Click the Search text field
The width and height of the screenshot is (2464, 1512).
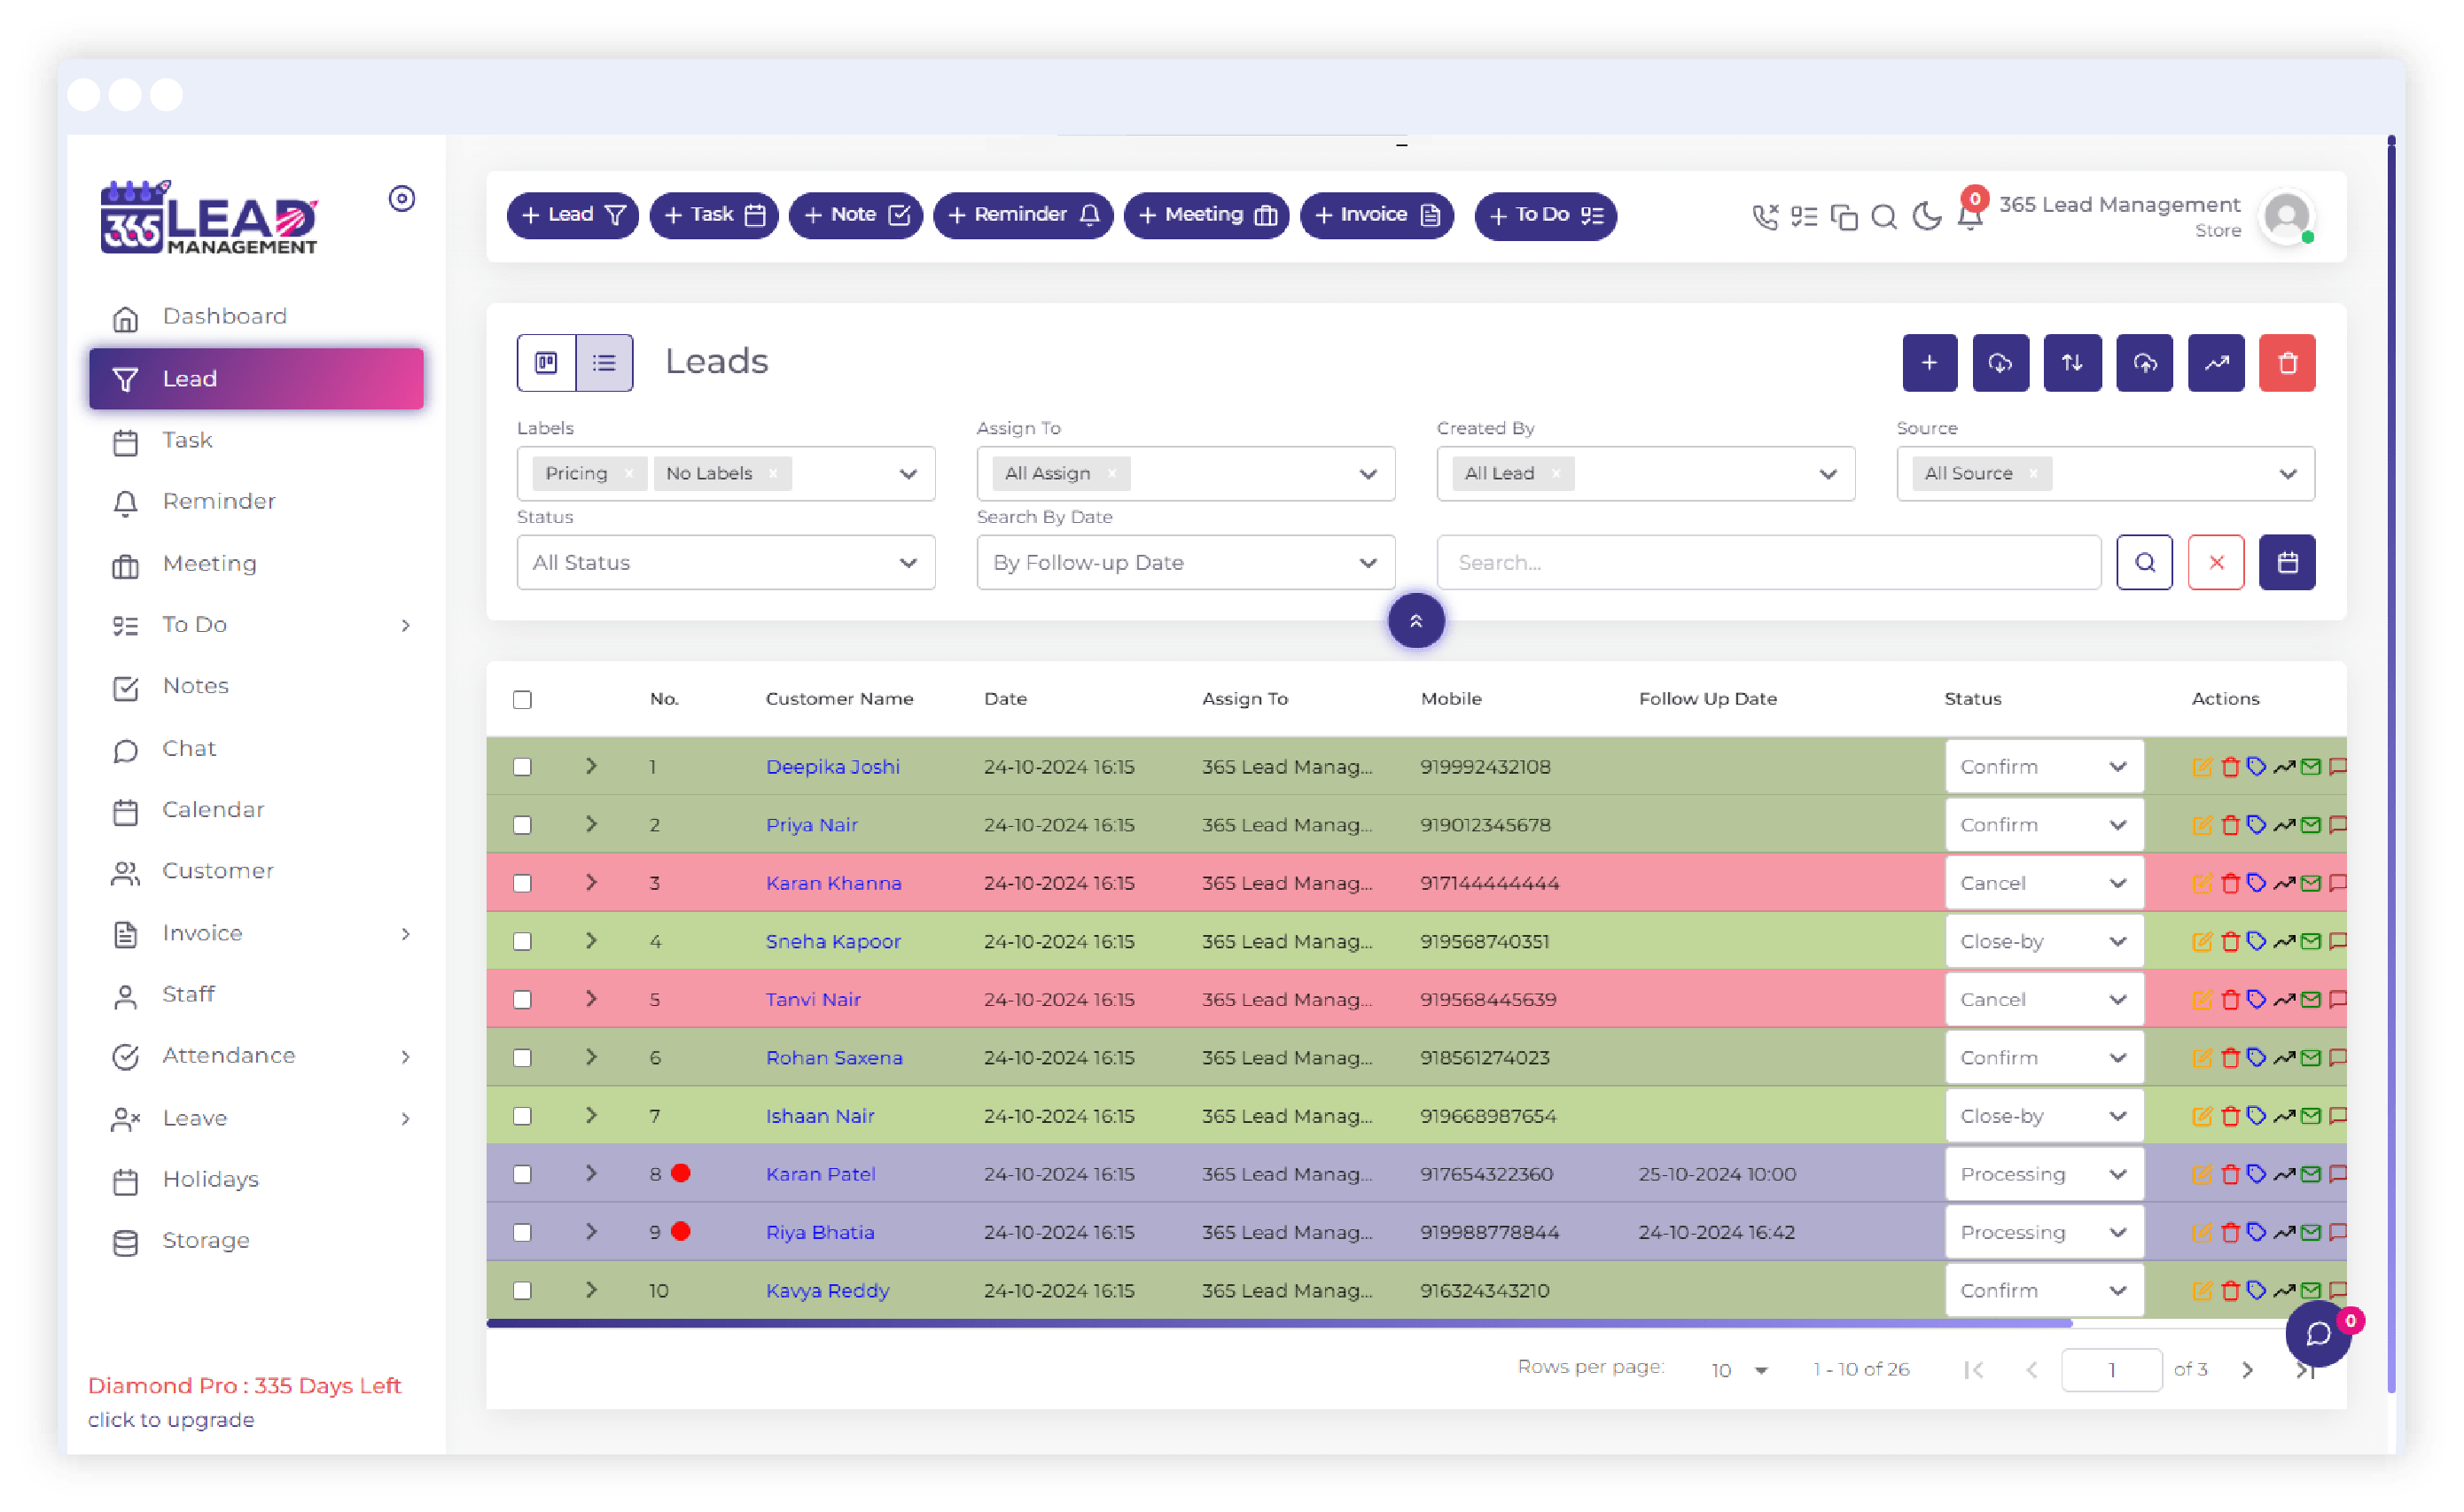click(x=1768, y=562)
